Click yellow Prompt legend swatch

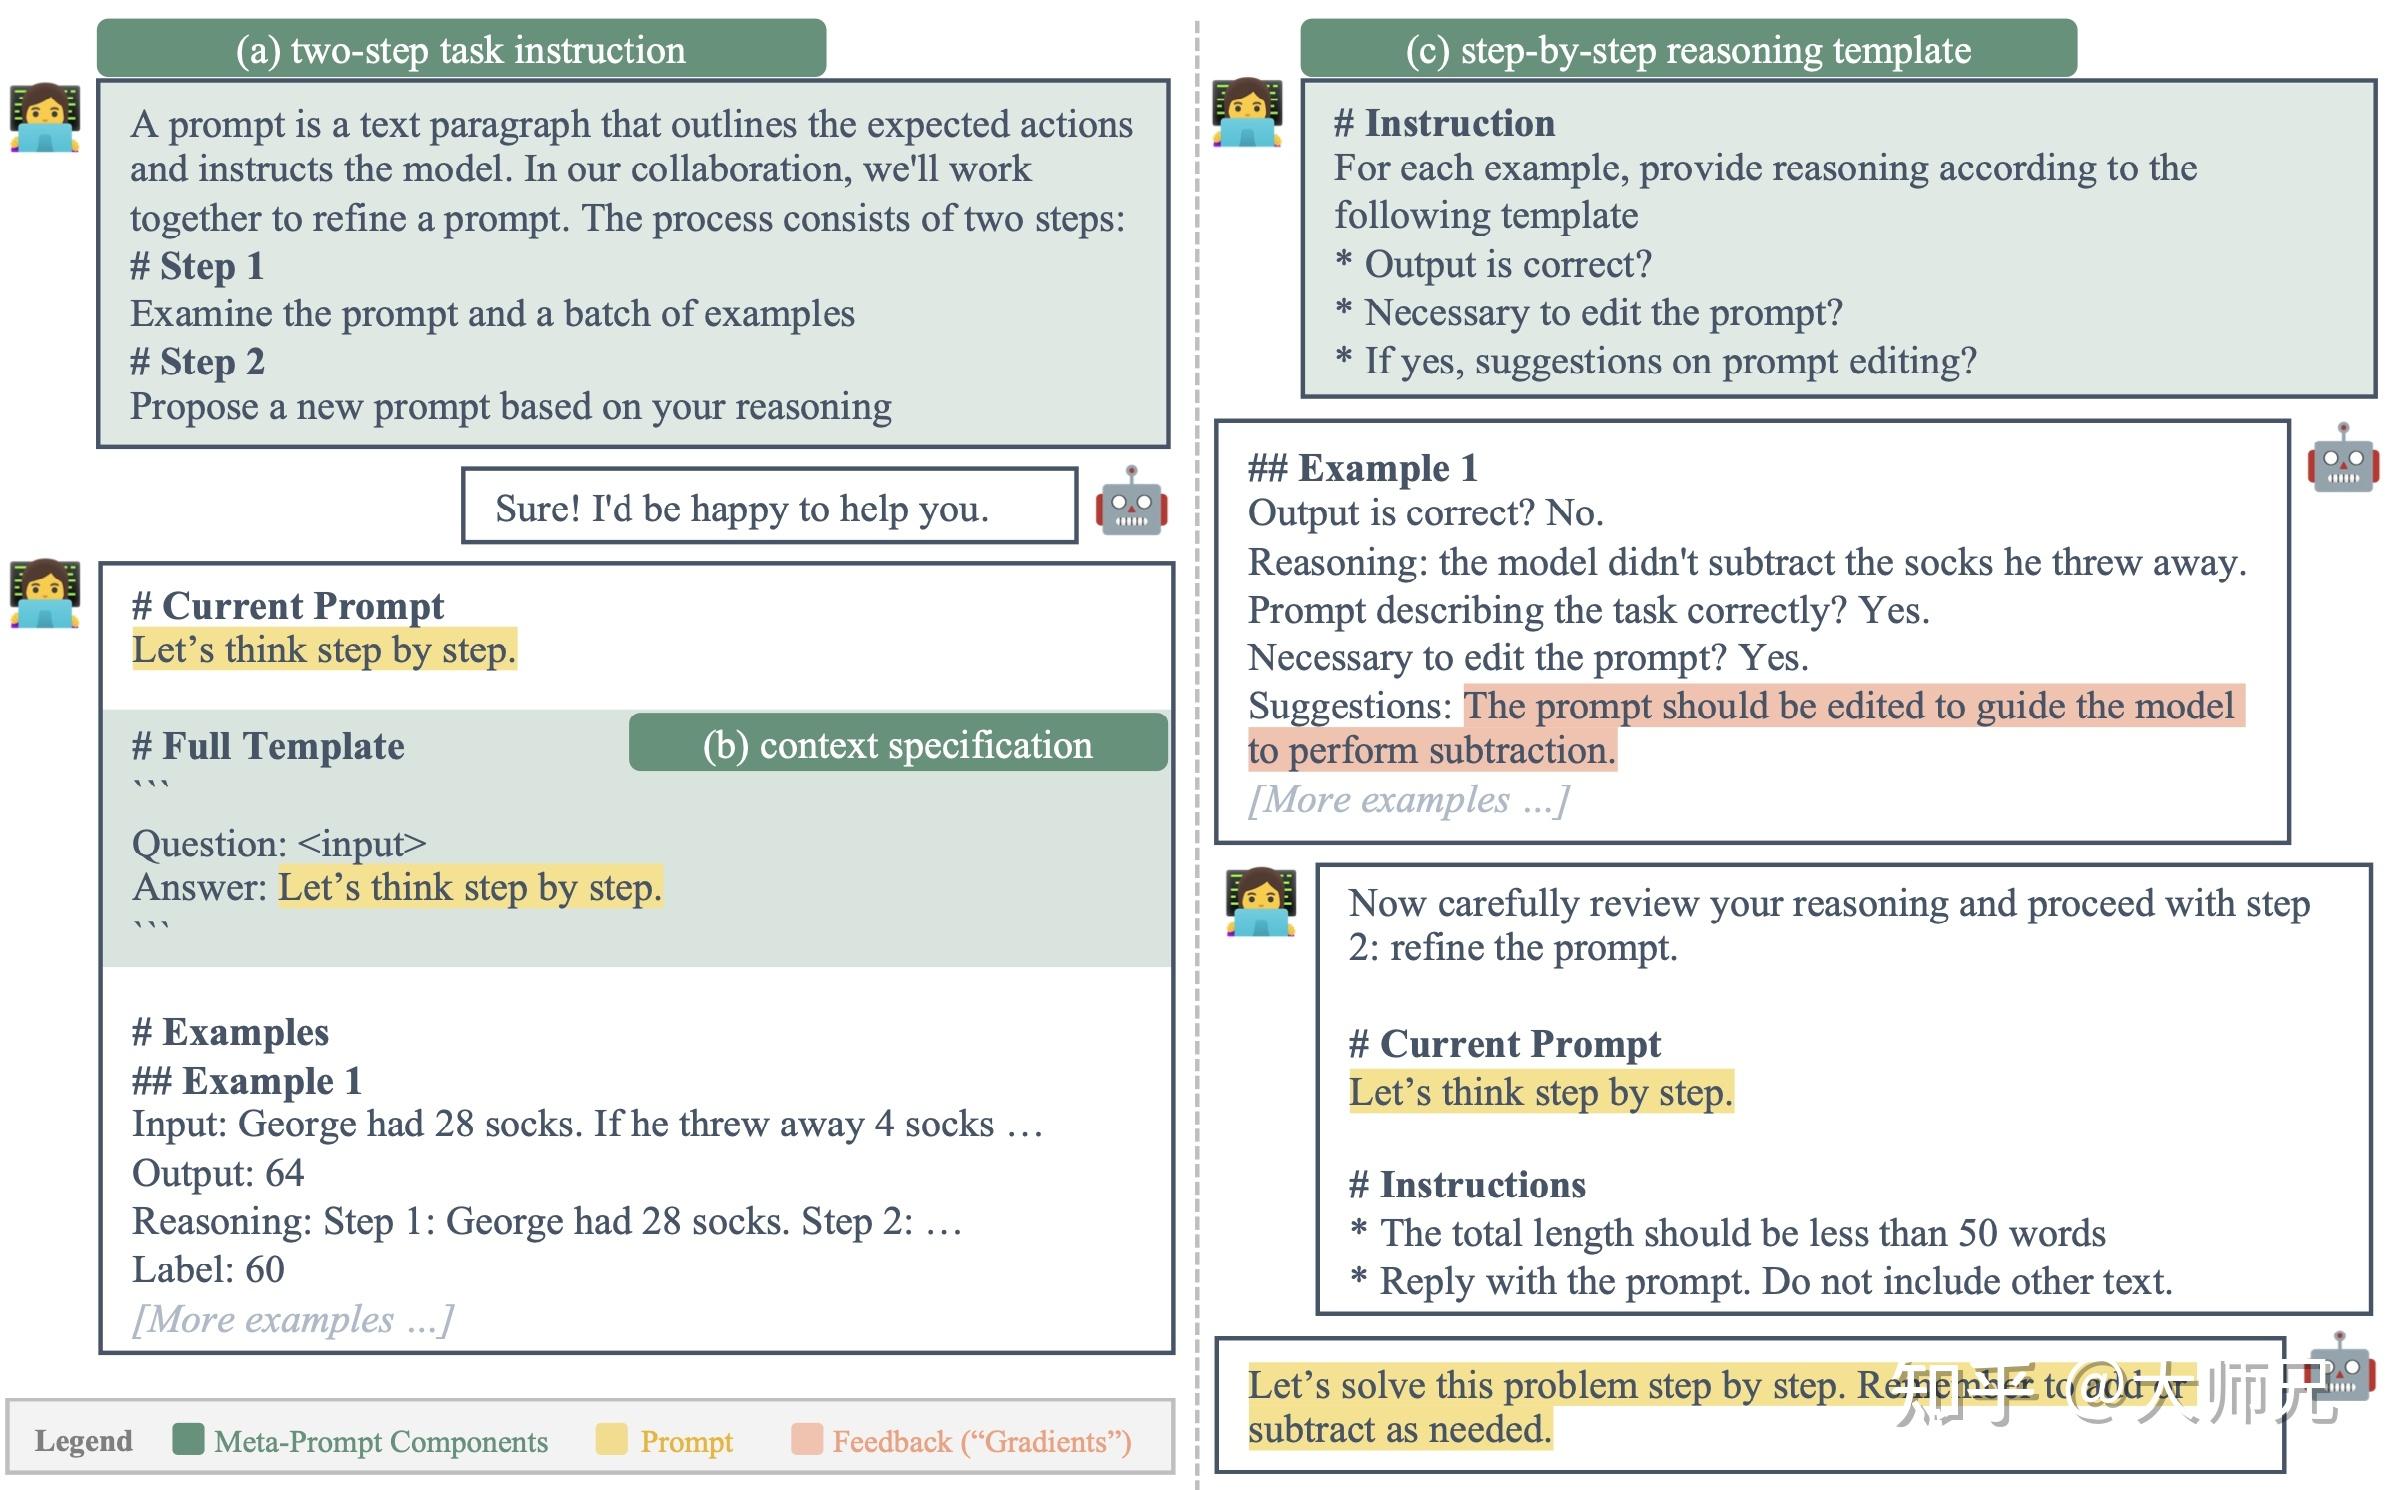coord(611,1440)
